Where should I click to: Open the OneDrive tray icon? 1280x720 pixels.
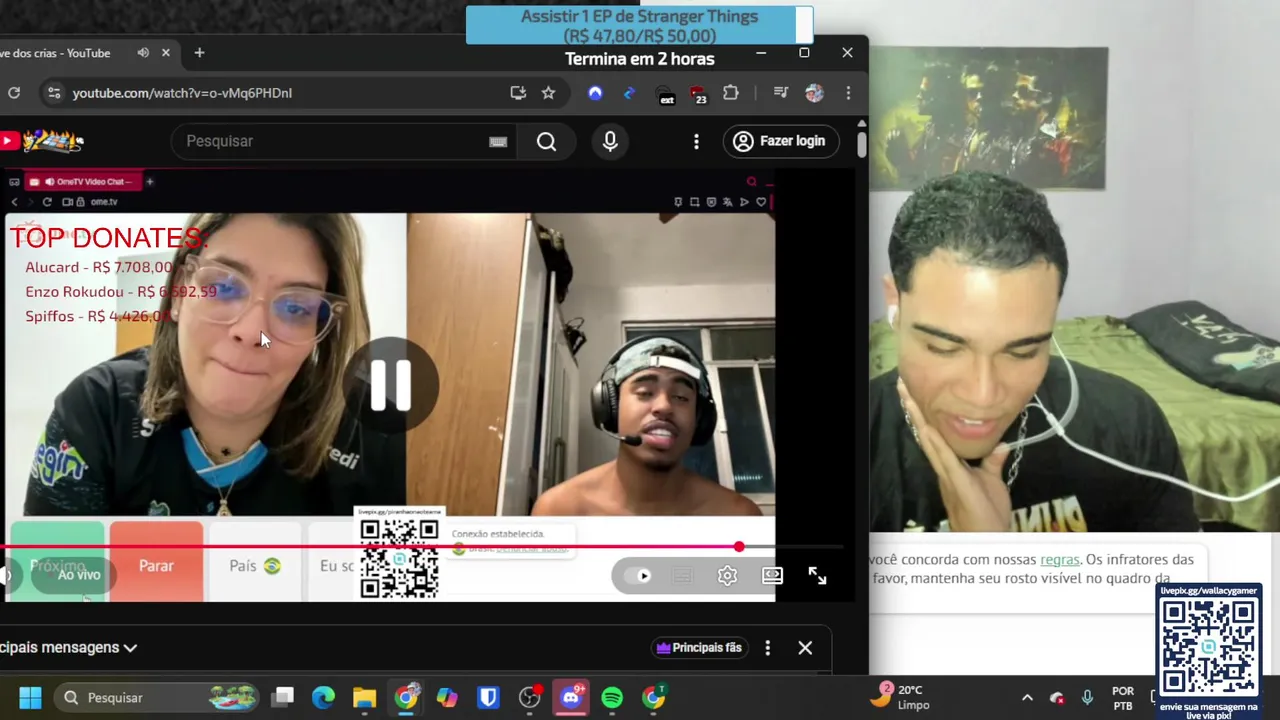pyautogui.click(x=1057, y=698)
